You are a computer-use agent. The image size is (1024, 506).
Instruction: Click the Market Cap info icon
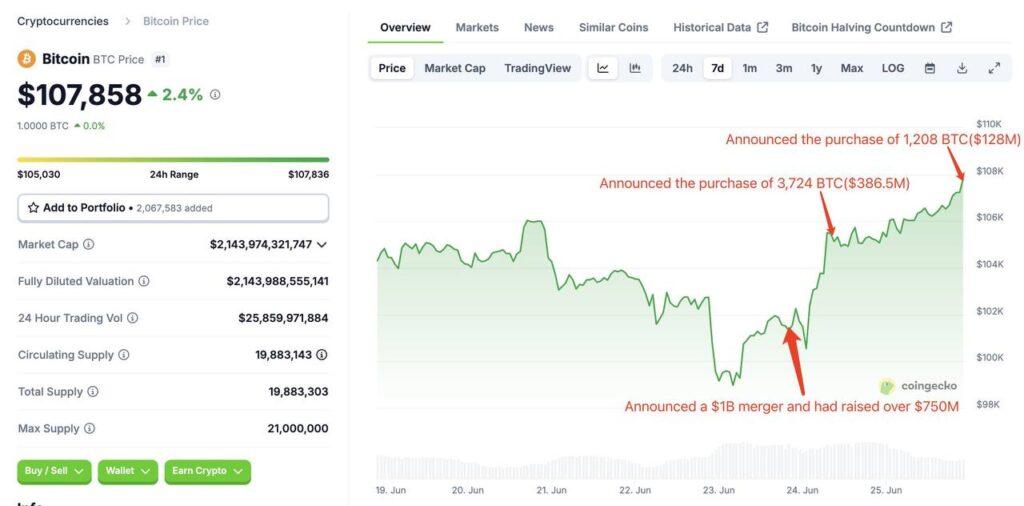[89, 244]
